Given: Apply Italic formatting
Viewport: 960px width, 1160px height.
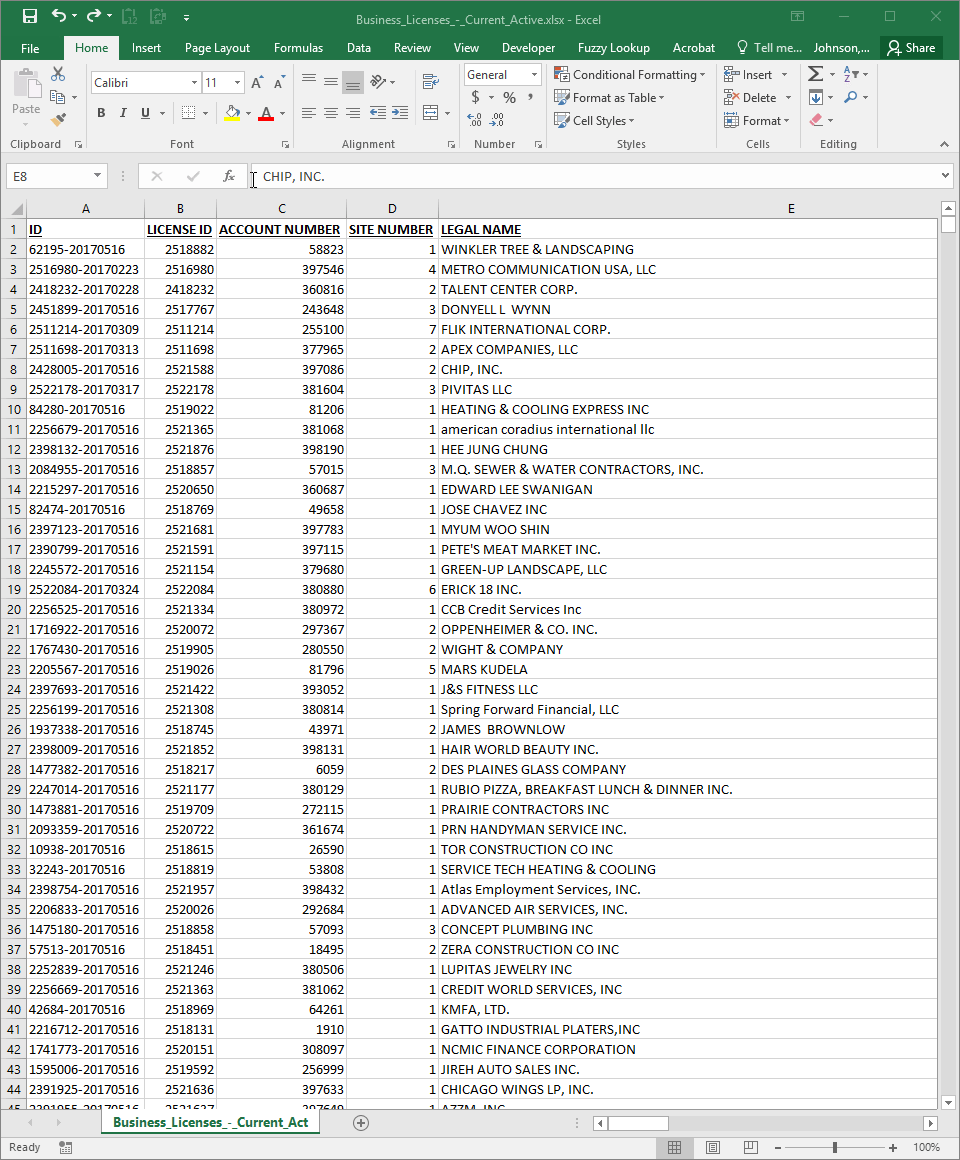Looking at the screenshot, I should [123, 113].
